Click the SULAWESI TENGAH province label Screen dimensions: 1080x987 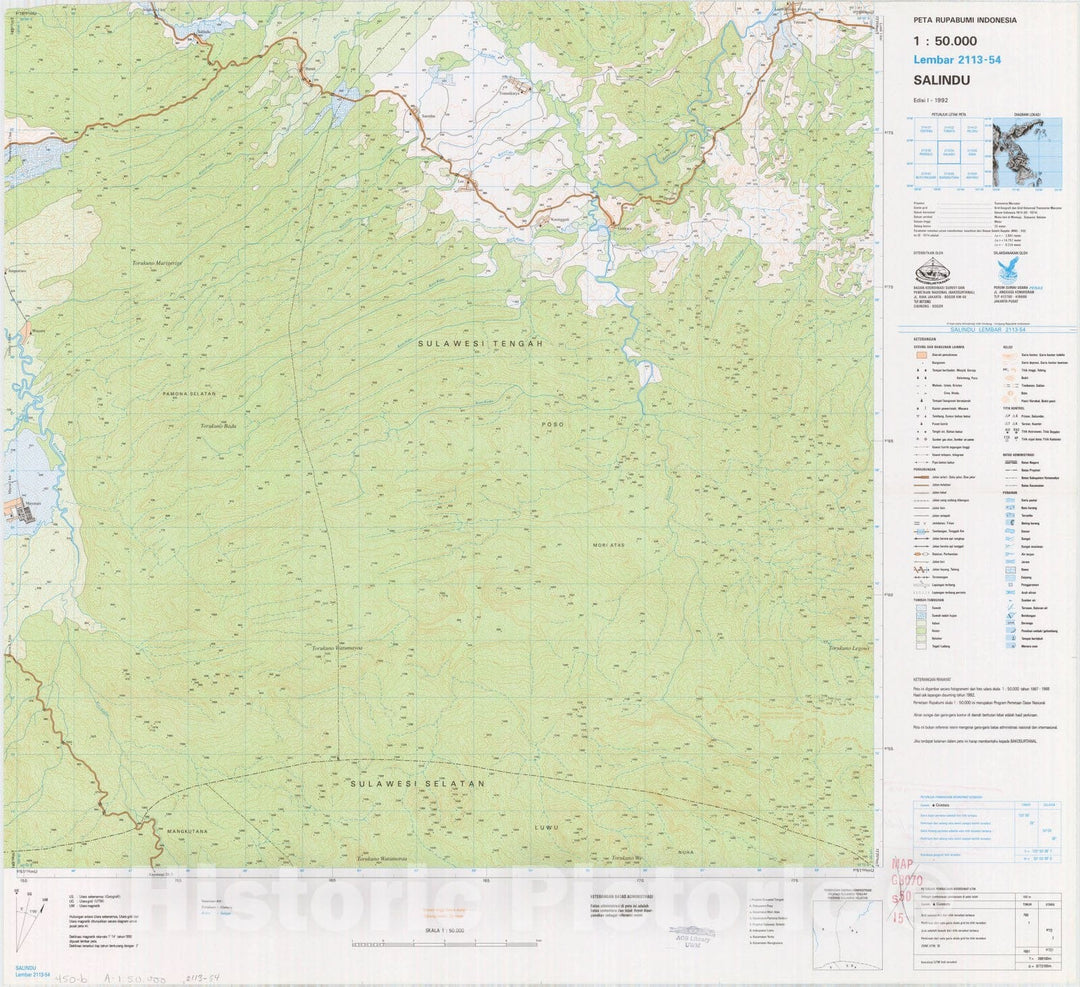coord(480,343)
